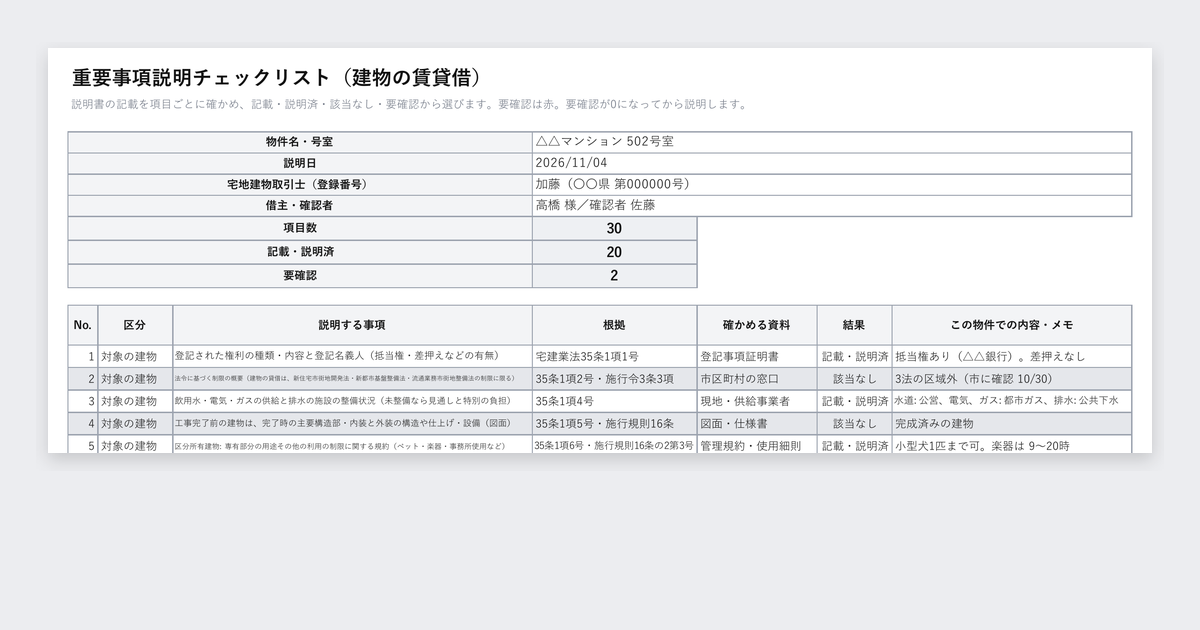The width and height of the screenshot is (1200, 630).
Task: Select the 物件名・号室 label cell
Action: pos(300,142)
